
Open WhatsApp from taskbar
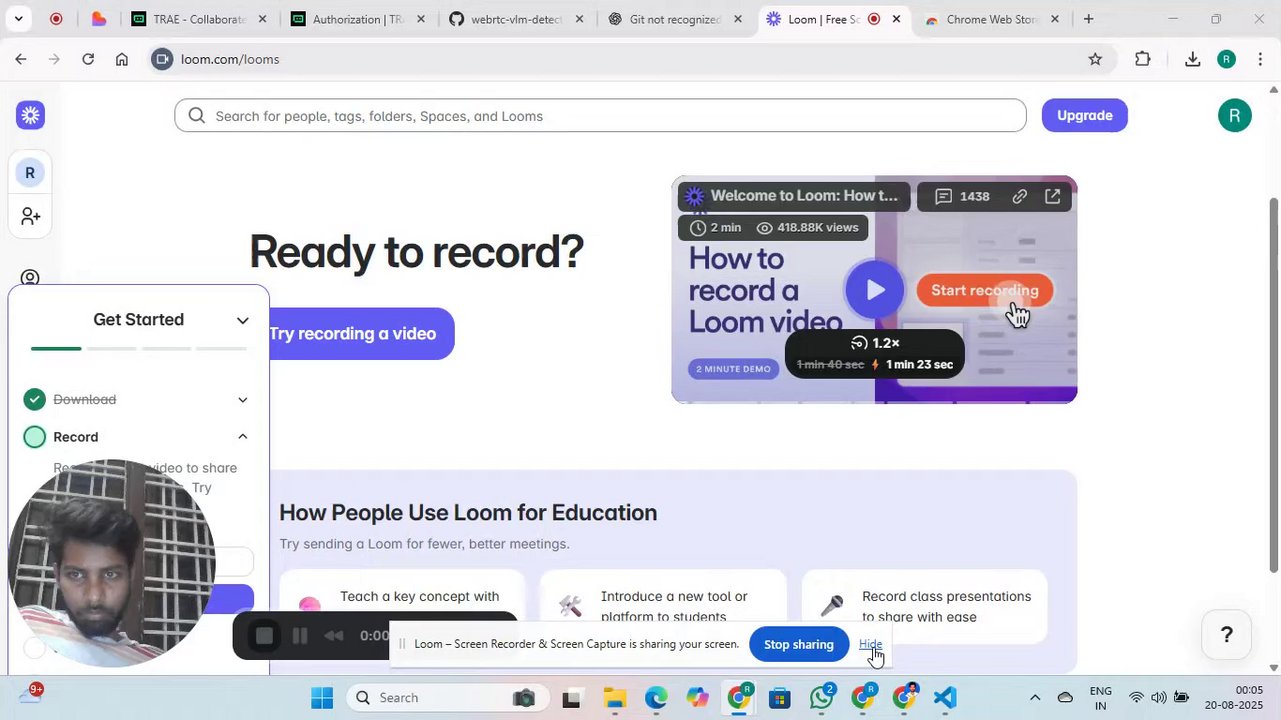[822, 698]
